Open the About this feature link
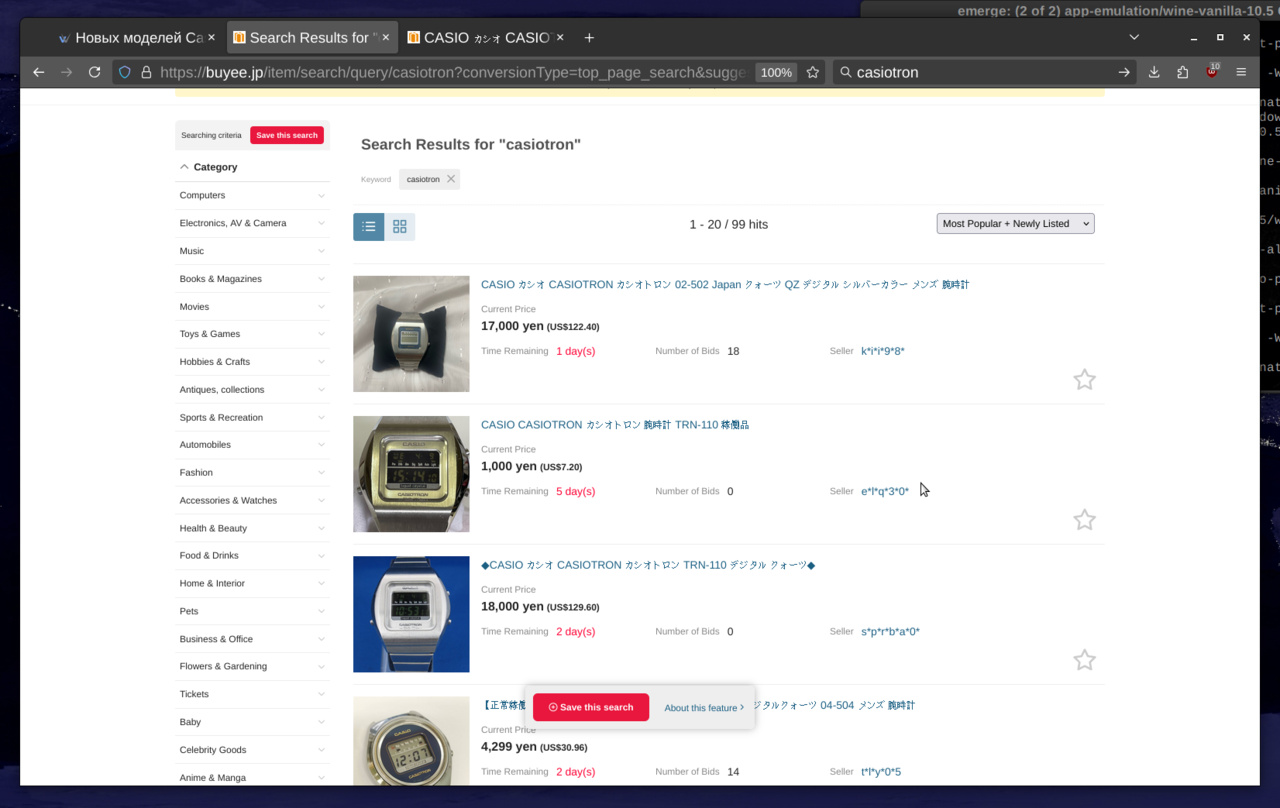 coord(703,708)
